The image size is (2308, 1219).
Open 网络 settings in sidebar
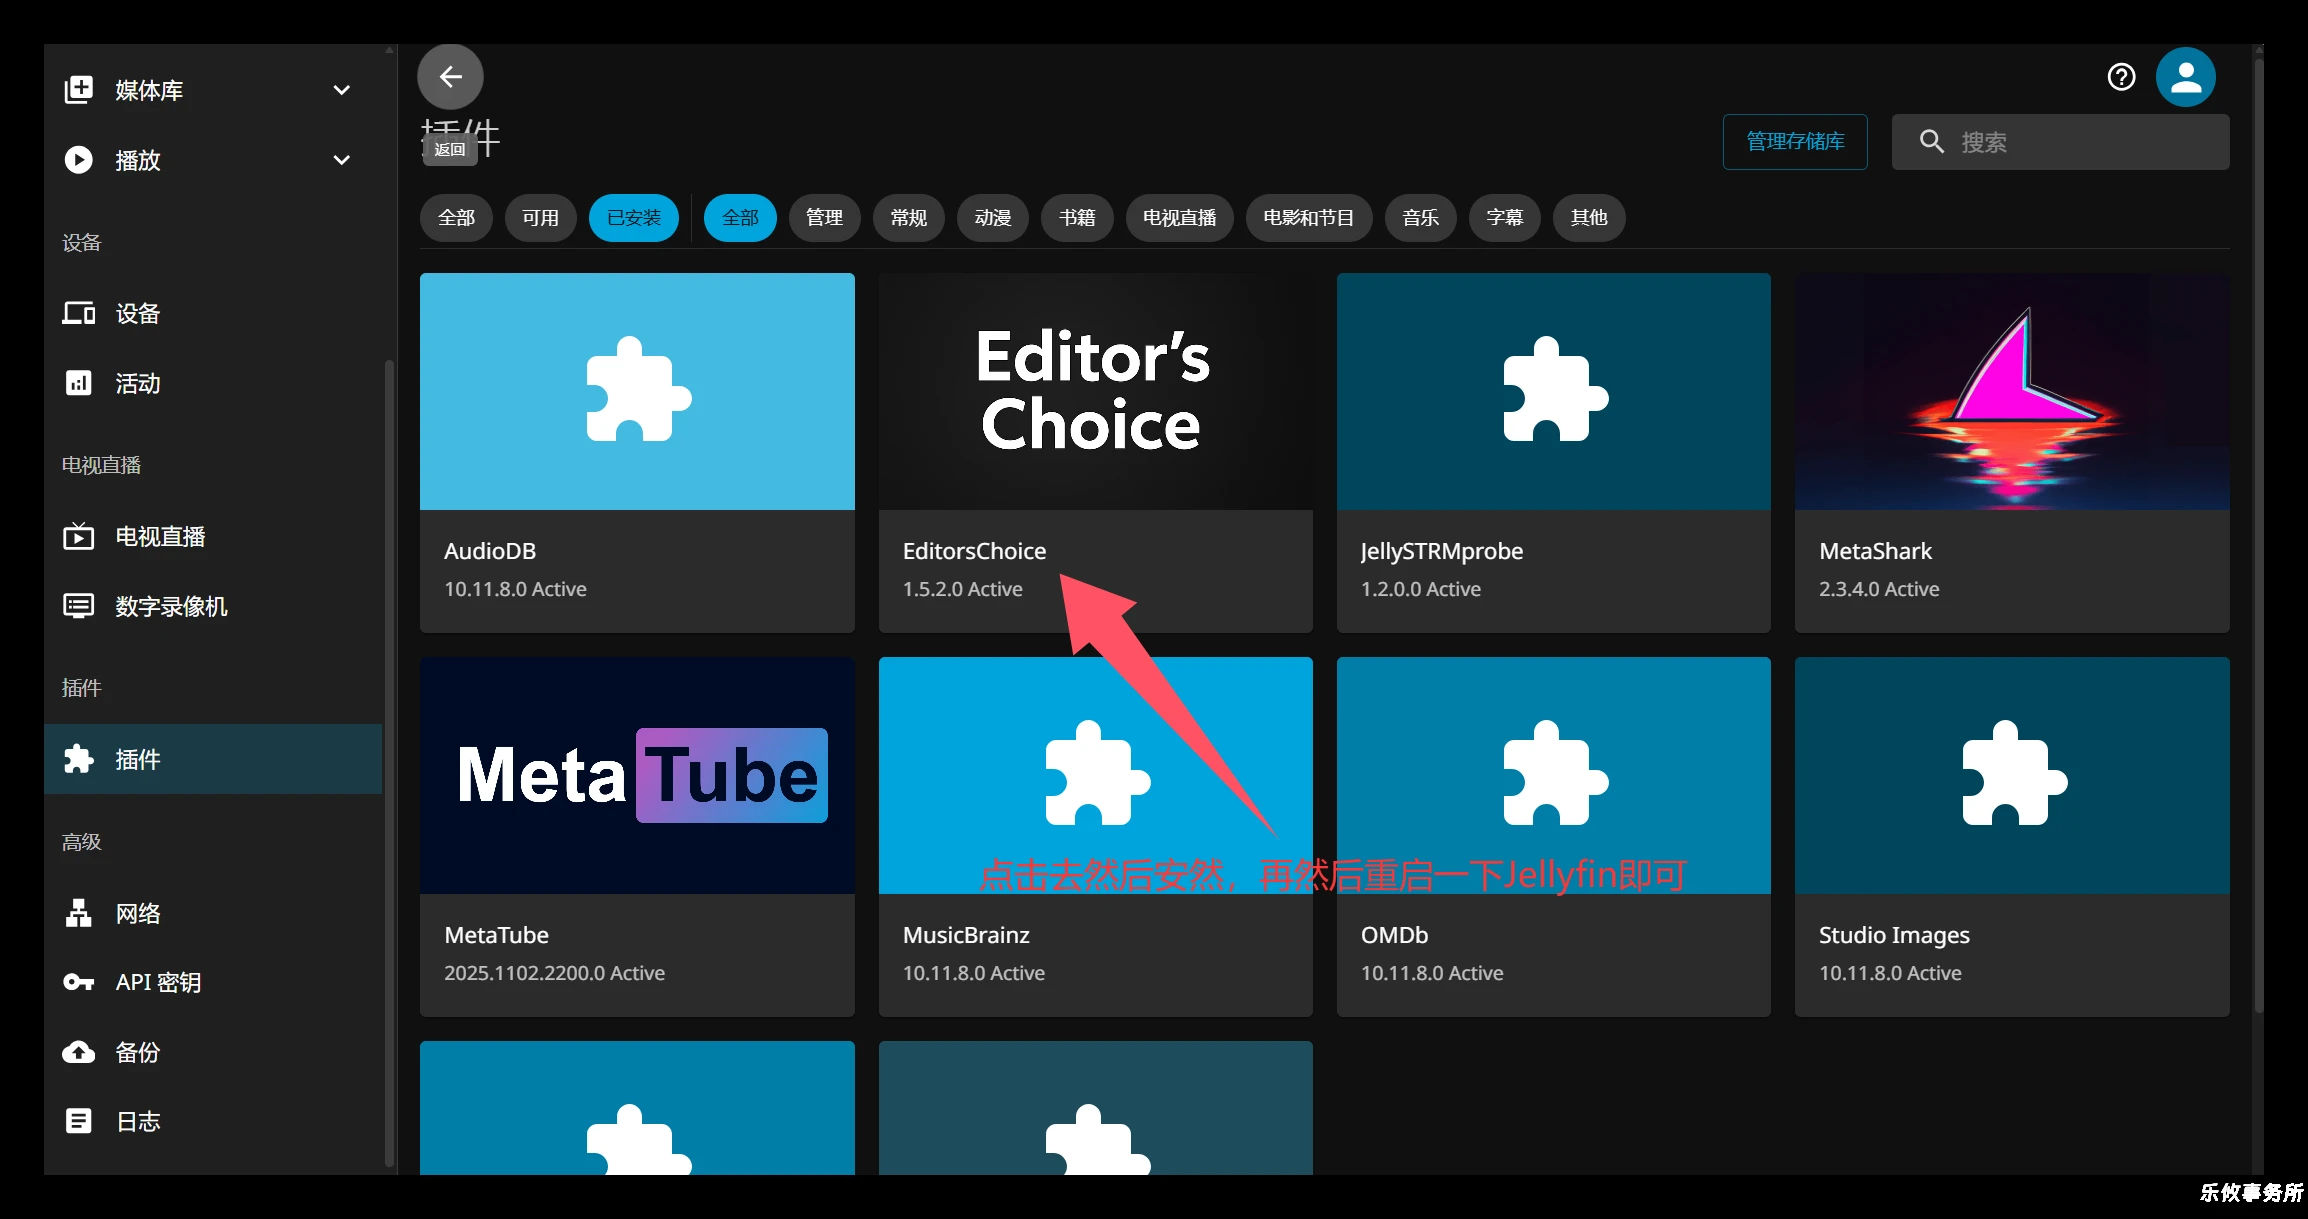click(213, 913)
